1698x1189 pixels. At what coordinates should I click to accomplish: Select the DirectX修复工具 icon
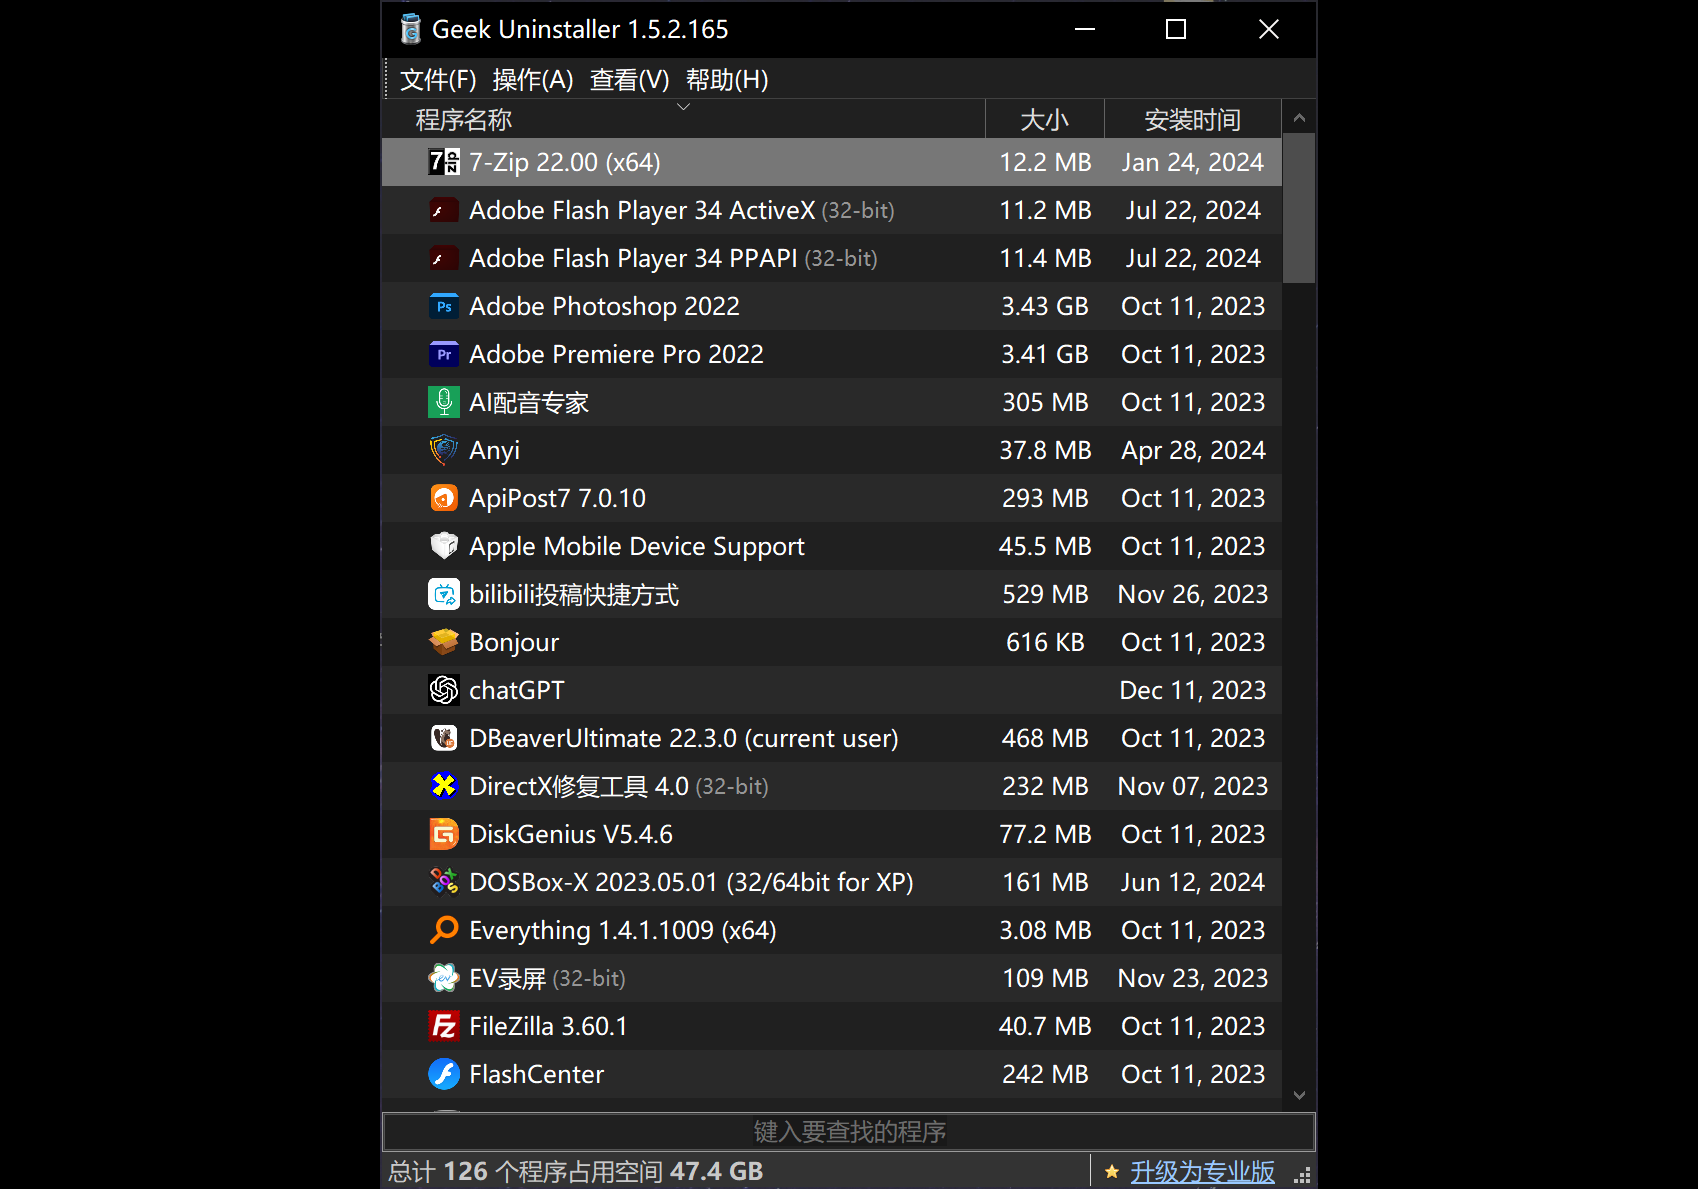(444, 786)
